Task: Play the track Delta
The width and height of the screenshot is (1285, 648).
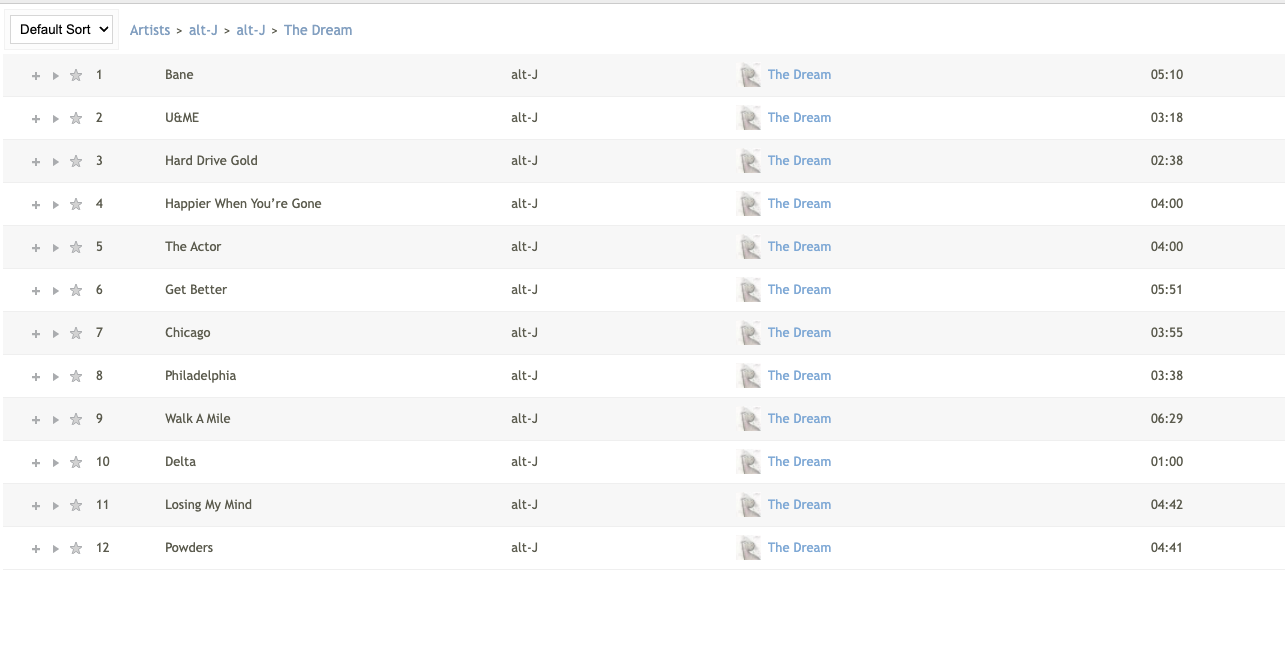Action: pos(56,463)
